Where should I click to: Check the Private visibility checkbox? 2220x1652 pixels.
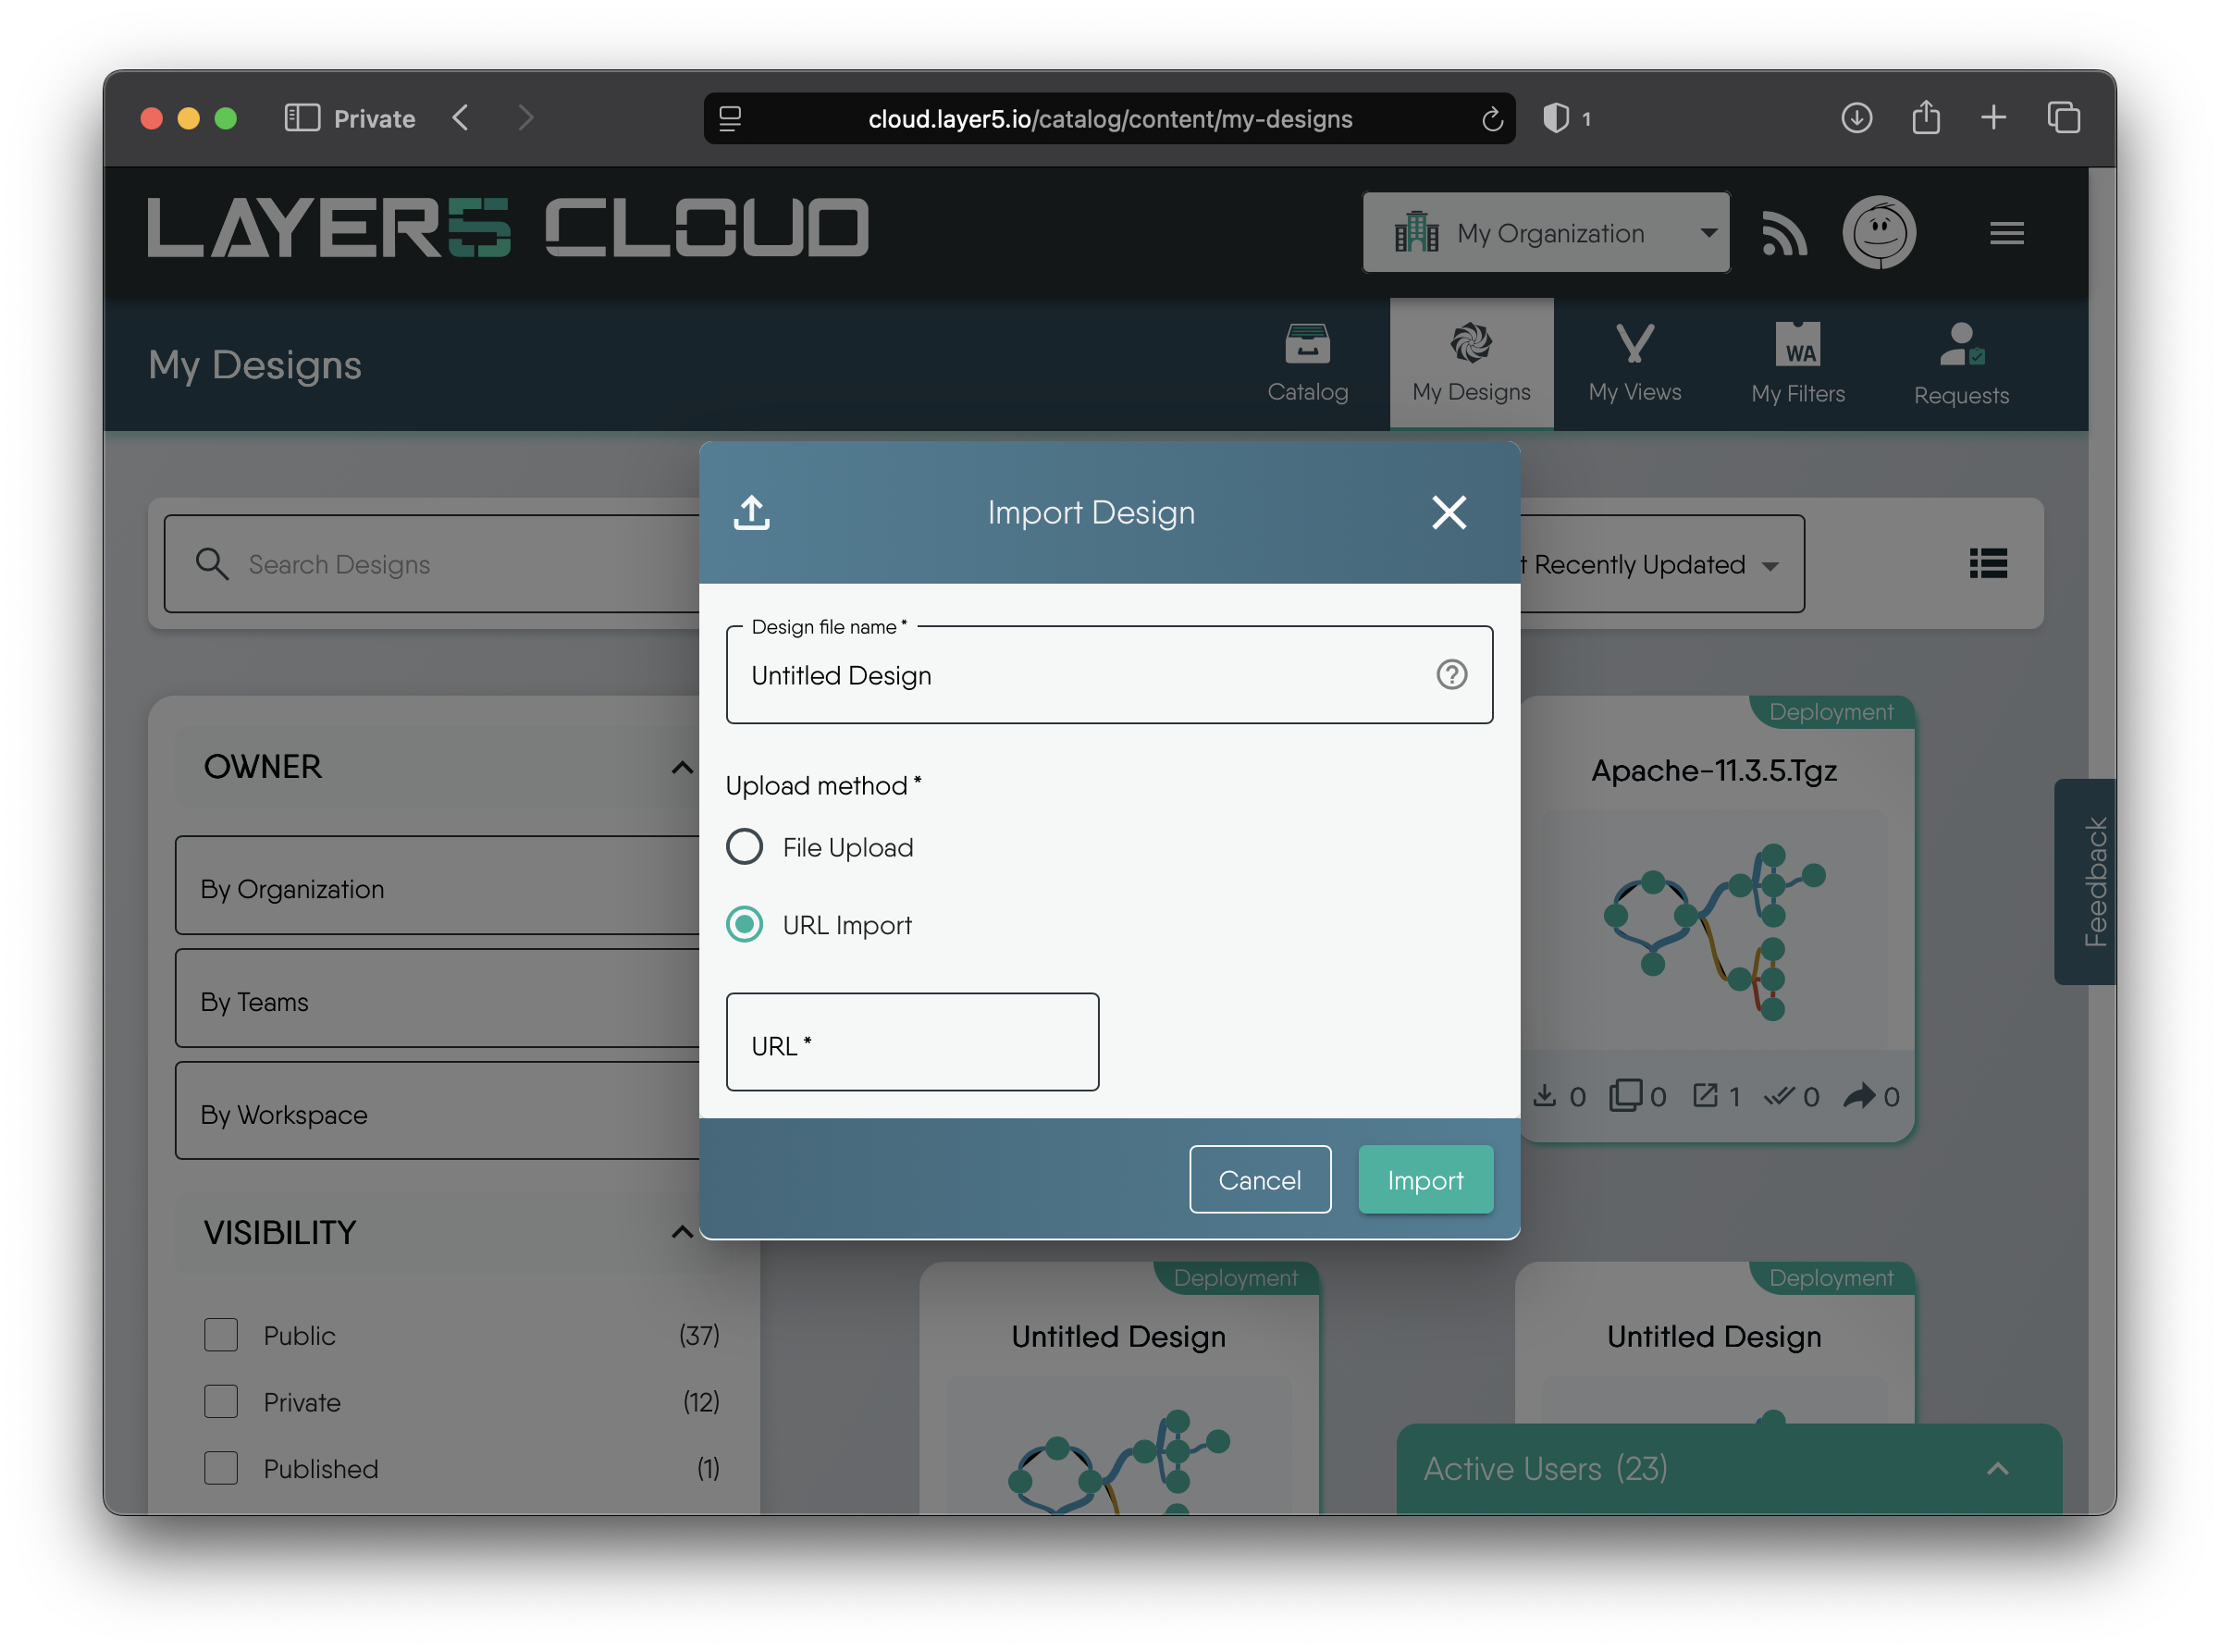pos(221,1402)
